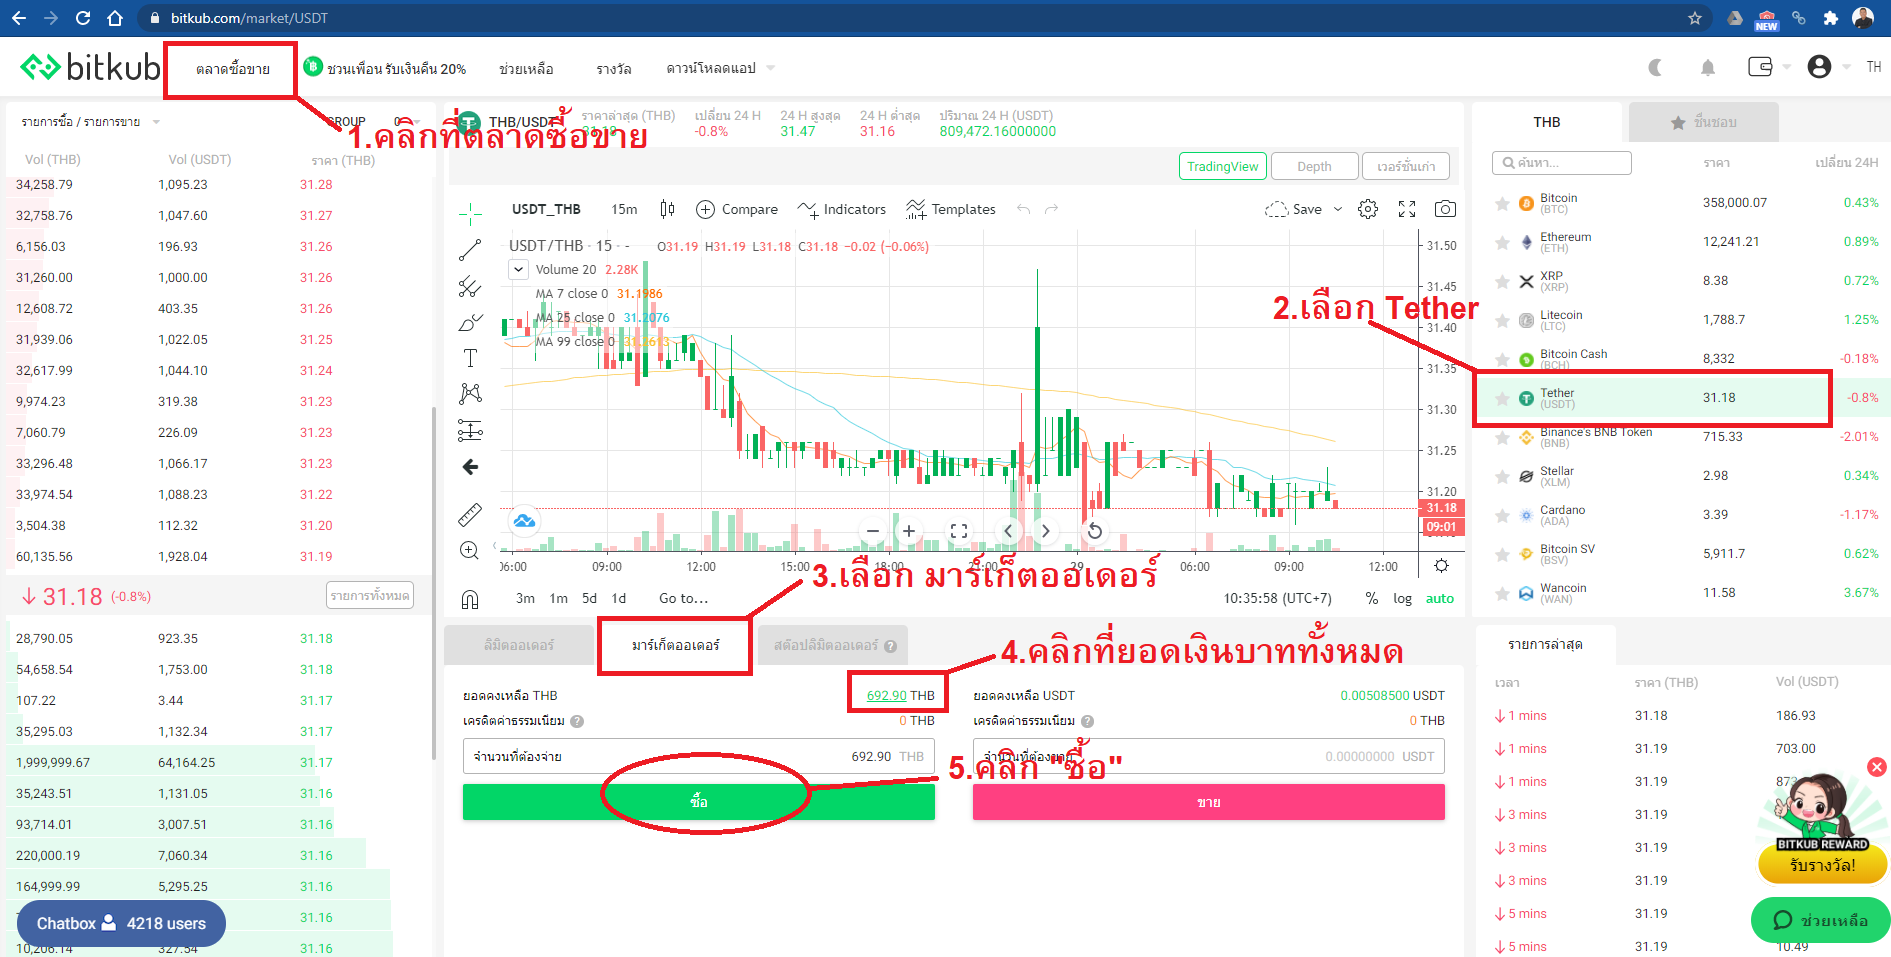Switch to the market order tab

[x=675, y=645]
